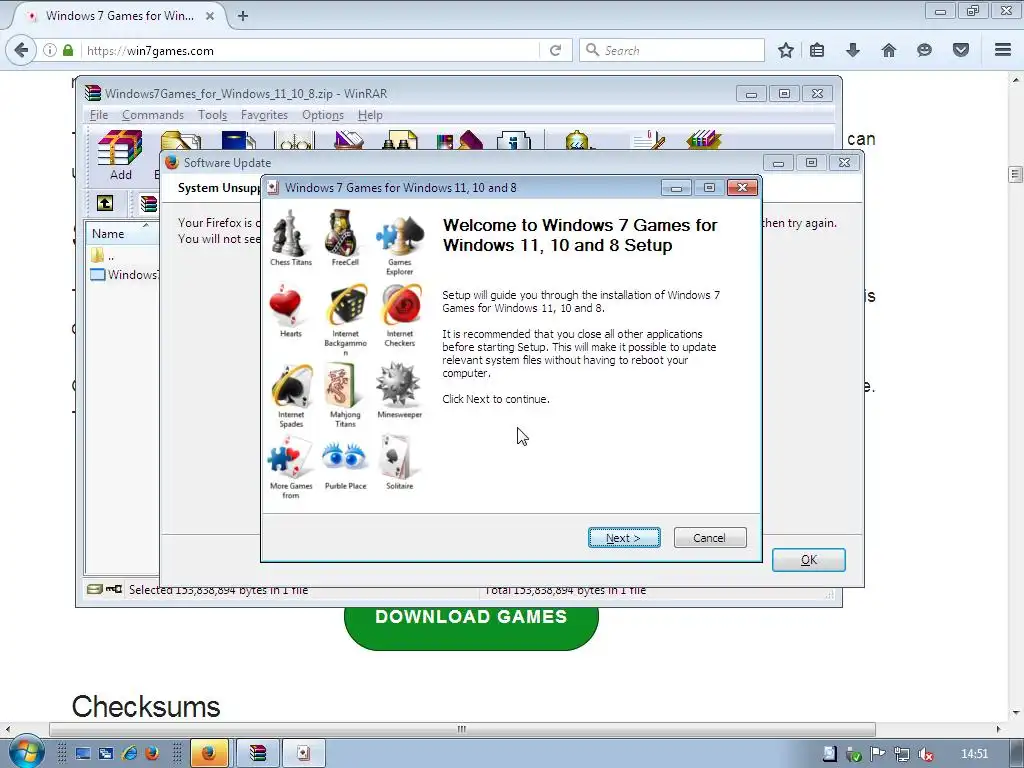
Task: Open WinRAR Options menu
Action: (x=323, y=115)
